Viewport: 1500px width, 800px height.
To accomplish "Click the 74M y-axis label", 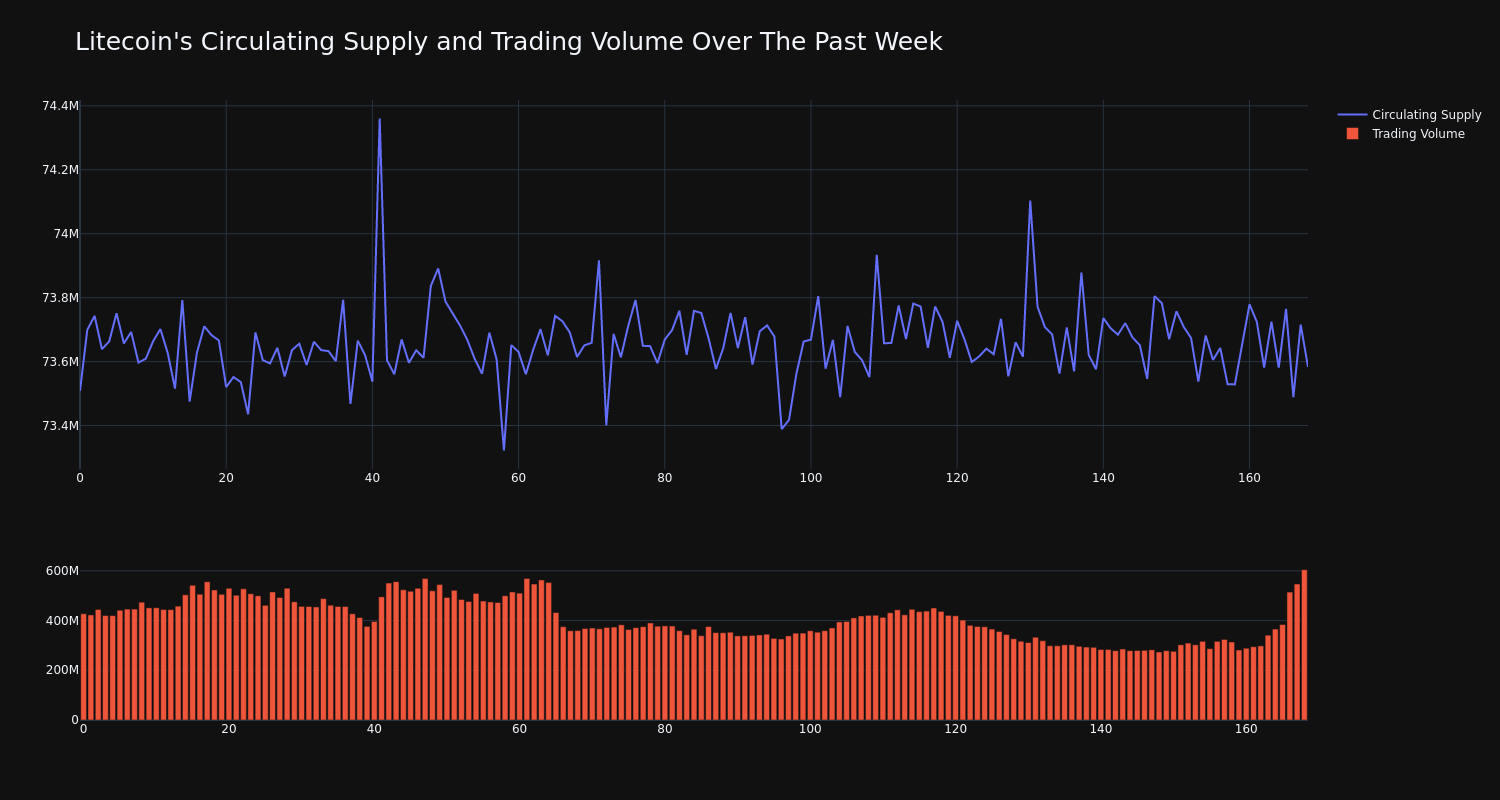I will (x=66, y=234).
